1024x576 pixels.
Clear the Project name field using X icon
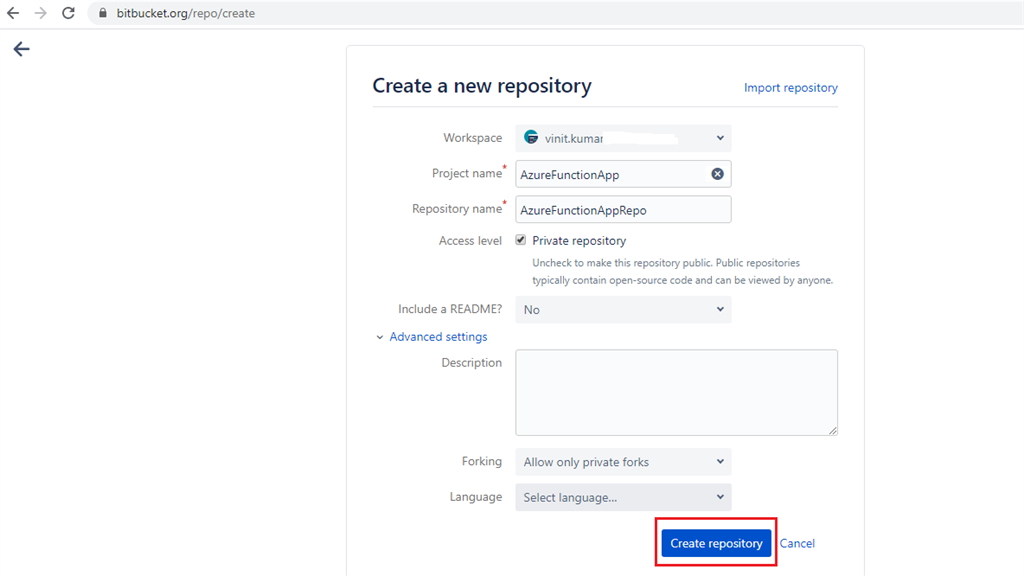point(717,173)
